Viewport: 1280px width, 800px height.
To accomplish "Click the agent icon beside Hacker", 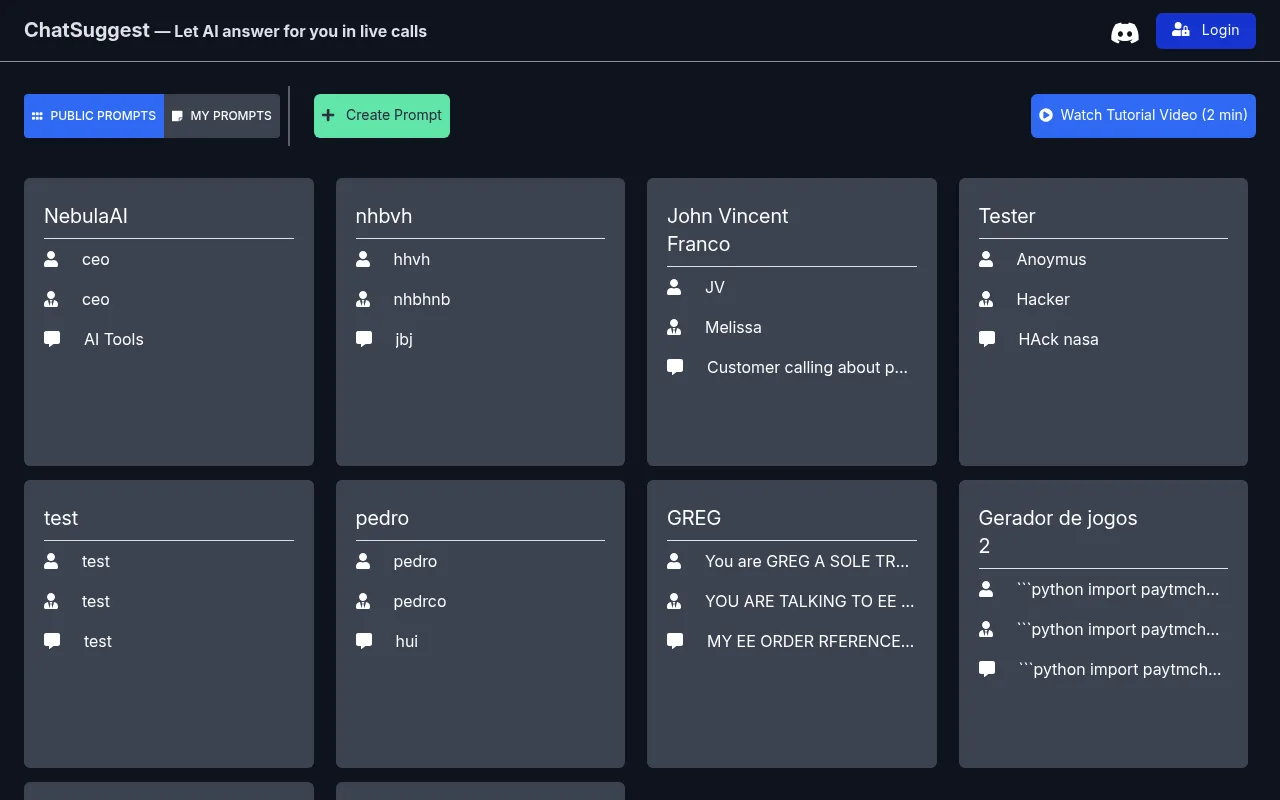I will 986,299.
